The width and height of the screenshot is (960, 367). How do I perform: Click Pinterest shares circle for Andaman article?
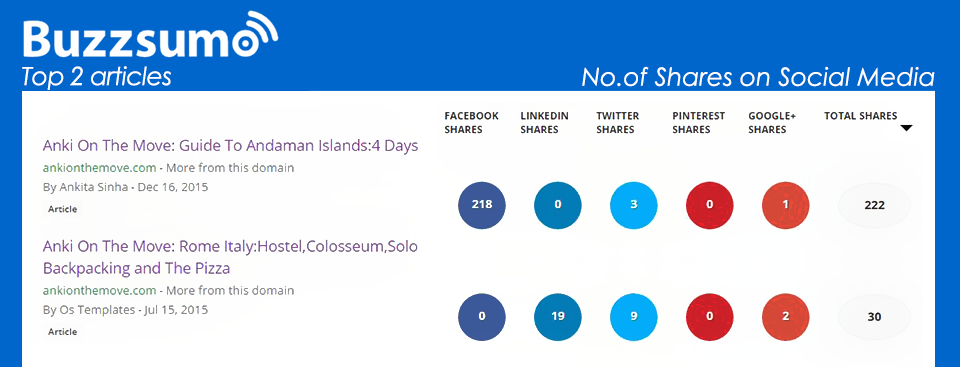tap(710, 205)
